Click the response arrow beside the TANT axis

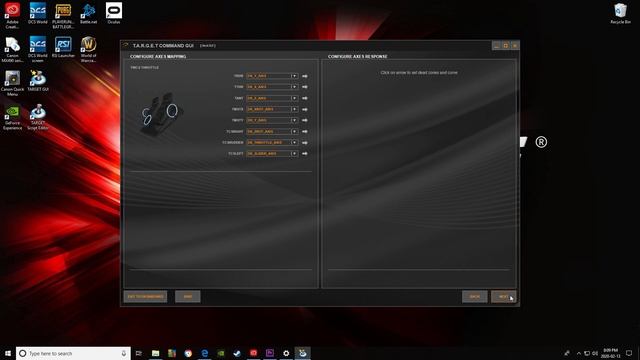coord(304,98)
